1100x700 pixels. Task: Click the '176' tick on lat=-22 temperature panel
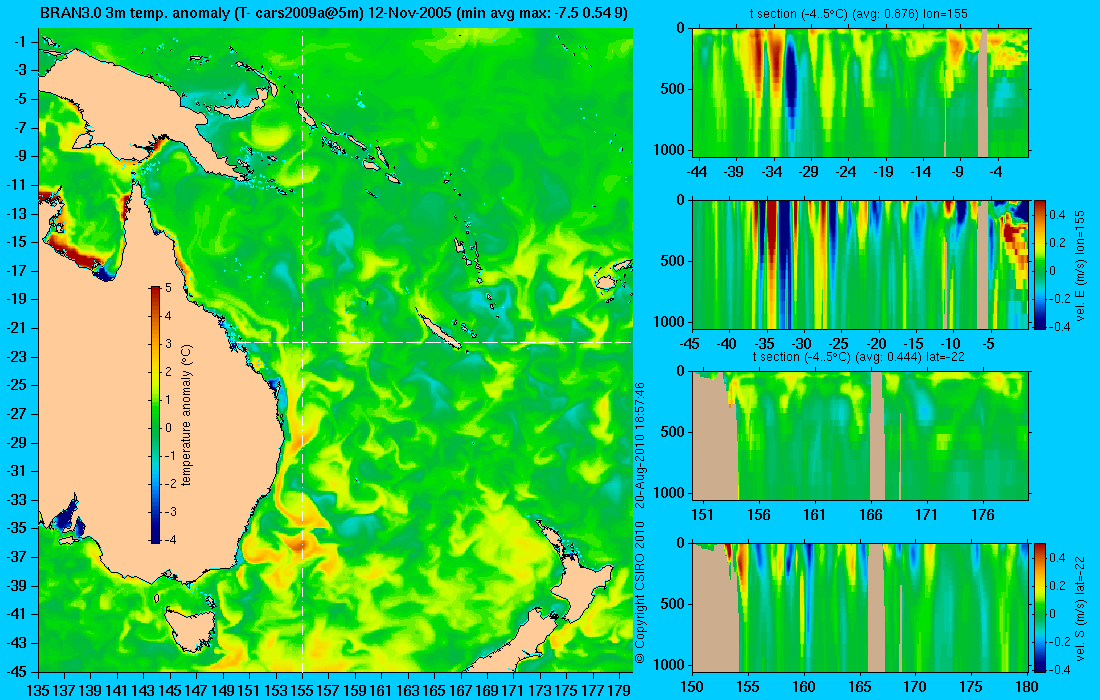click(x=983, y=515)
